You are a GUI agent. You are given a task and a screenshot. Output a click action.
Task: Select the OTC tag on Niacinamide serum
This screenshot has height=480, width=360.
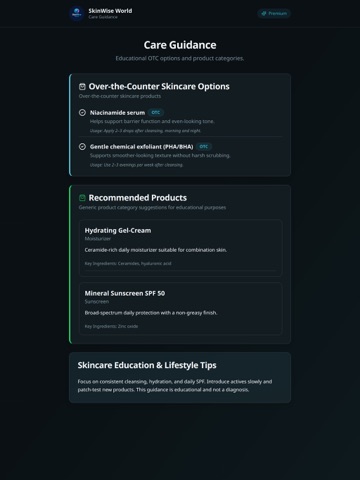pyautogui.click(x=156, y=113)
